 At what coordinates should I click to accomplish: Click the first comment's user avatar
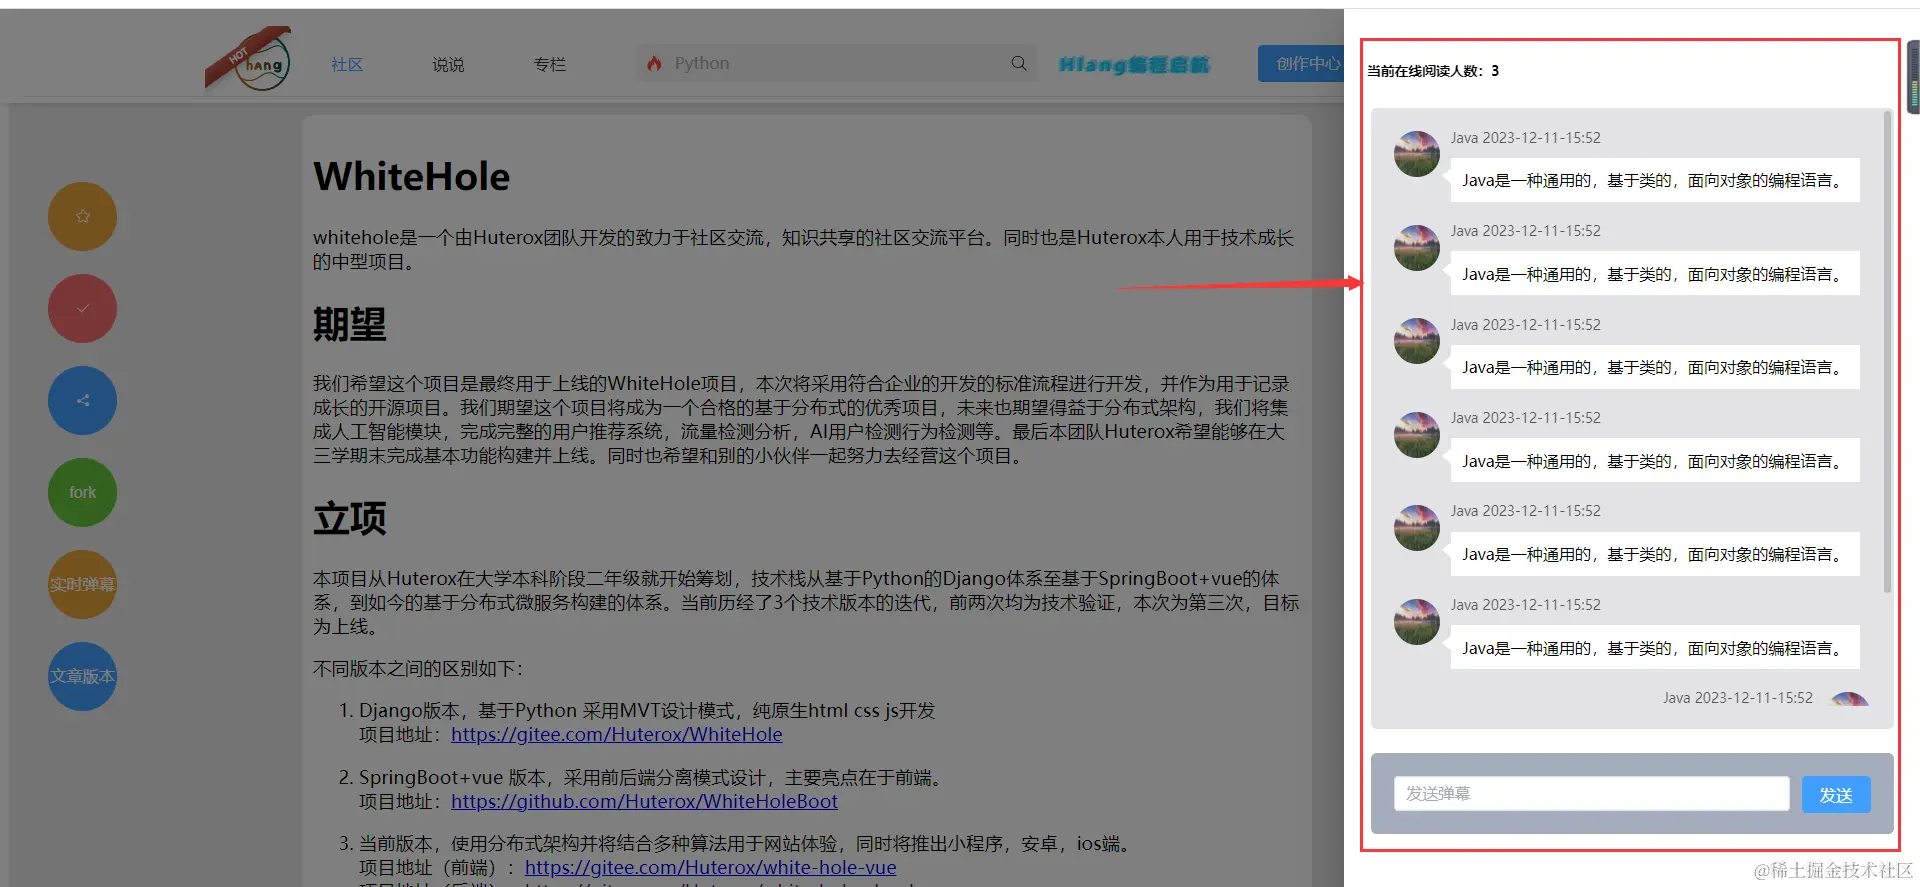[1417, 154]
